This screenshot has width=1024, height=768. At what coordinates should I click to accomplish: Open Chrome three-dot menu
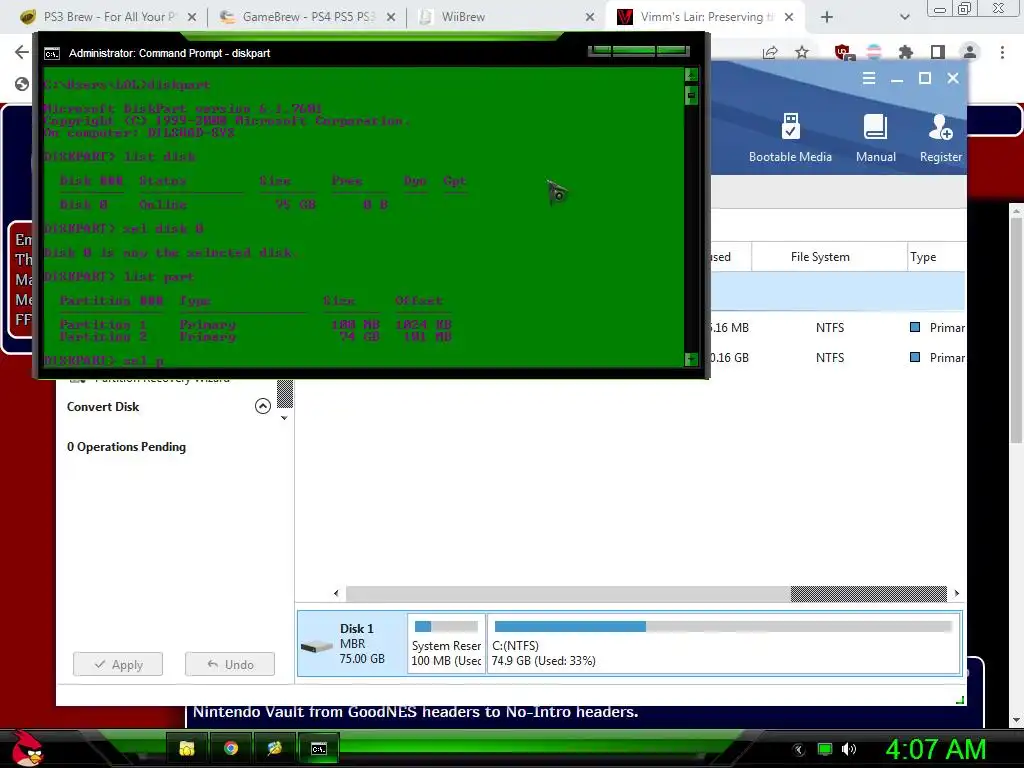tap(1002, 52)
